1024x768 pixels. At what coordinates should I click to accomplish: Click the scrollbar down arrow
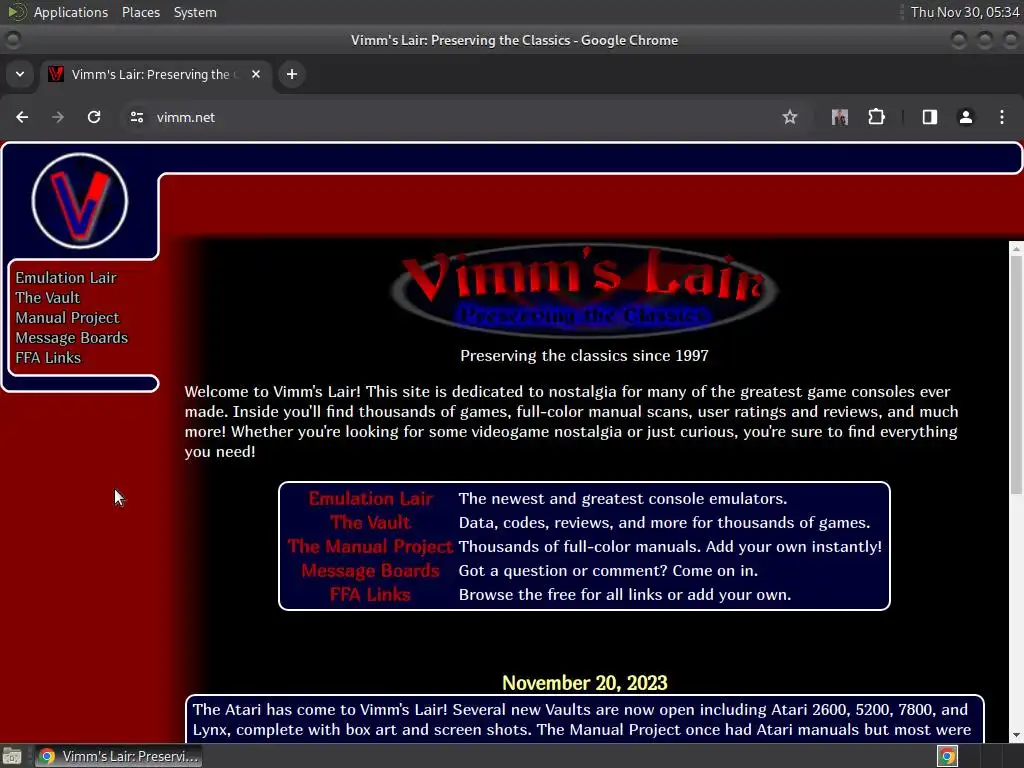1016,735
